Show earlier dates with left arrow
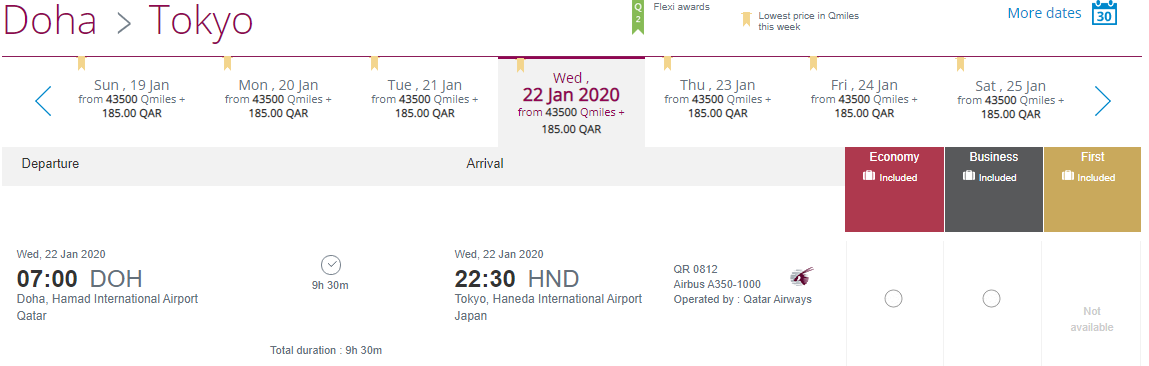Image resolution: width=1149 pixels, height=366 pixels. pyautogui.click(x=44, y=101)
